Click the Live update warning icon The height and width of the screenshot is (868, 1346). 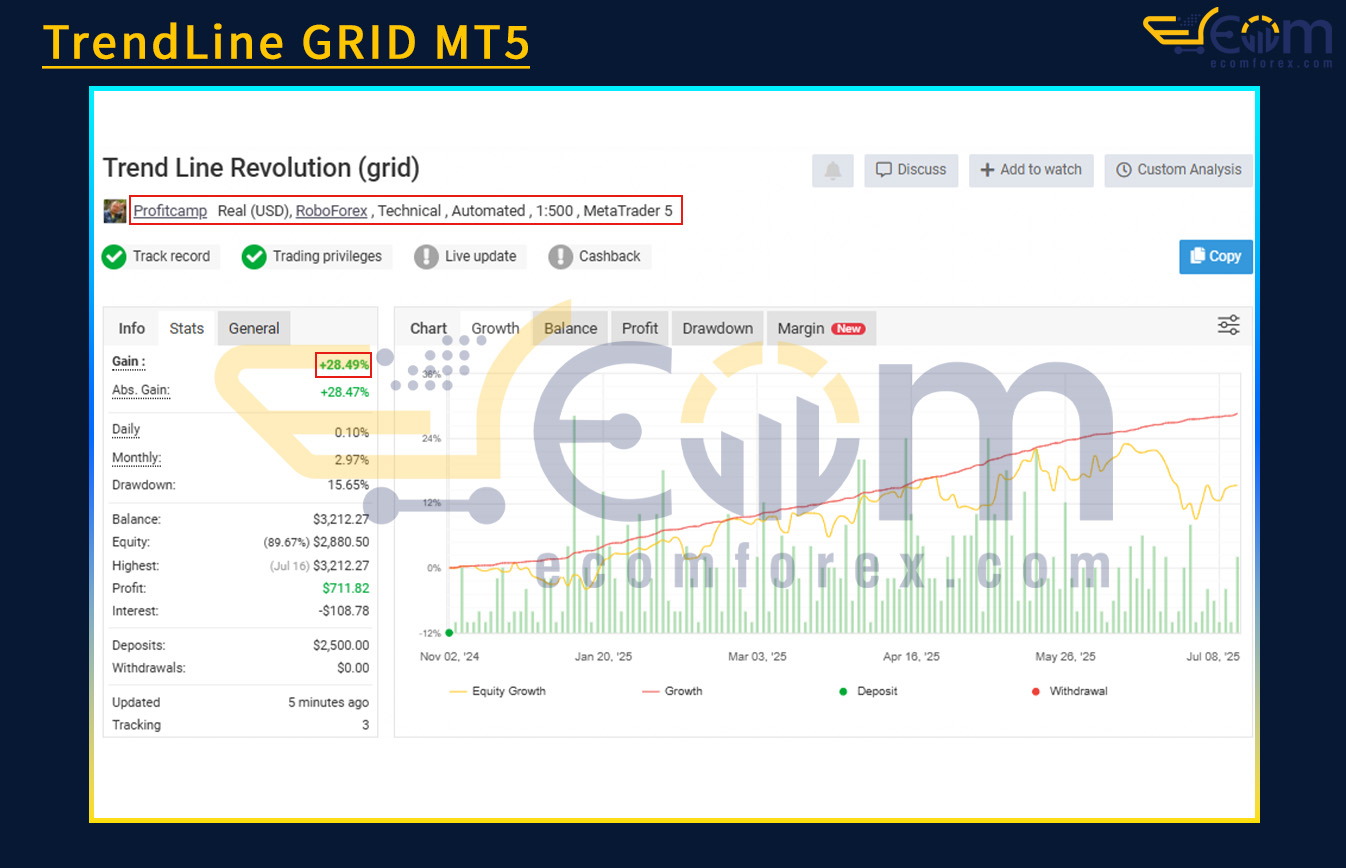(x=427, y=257)
